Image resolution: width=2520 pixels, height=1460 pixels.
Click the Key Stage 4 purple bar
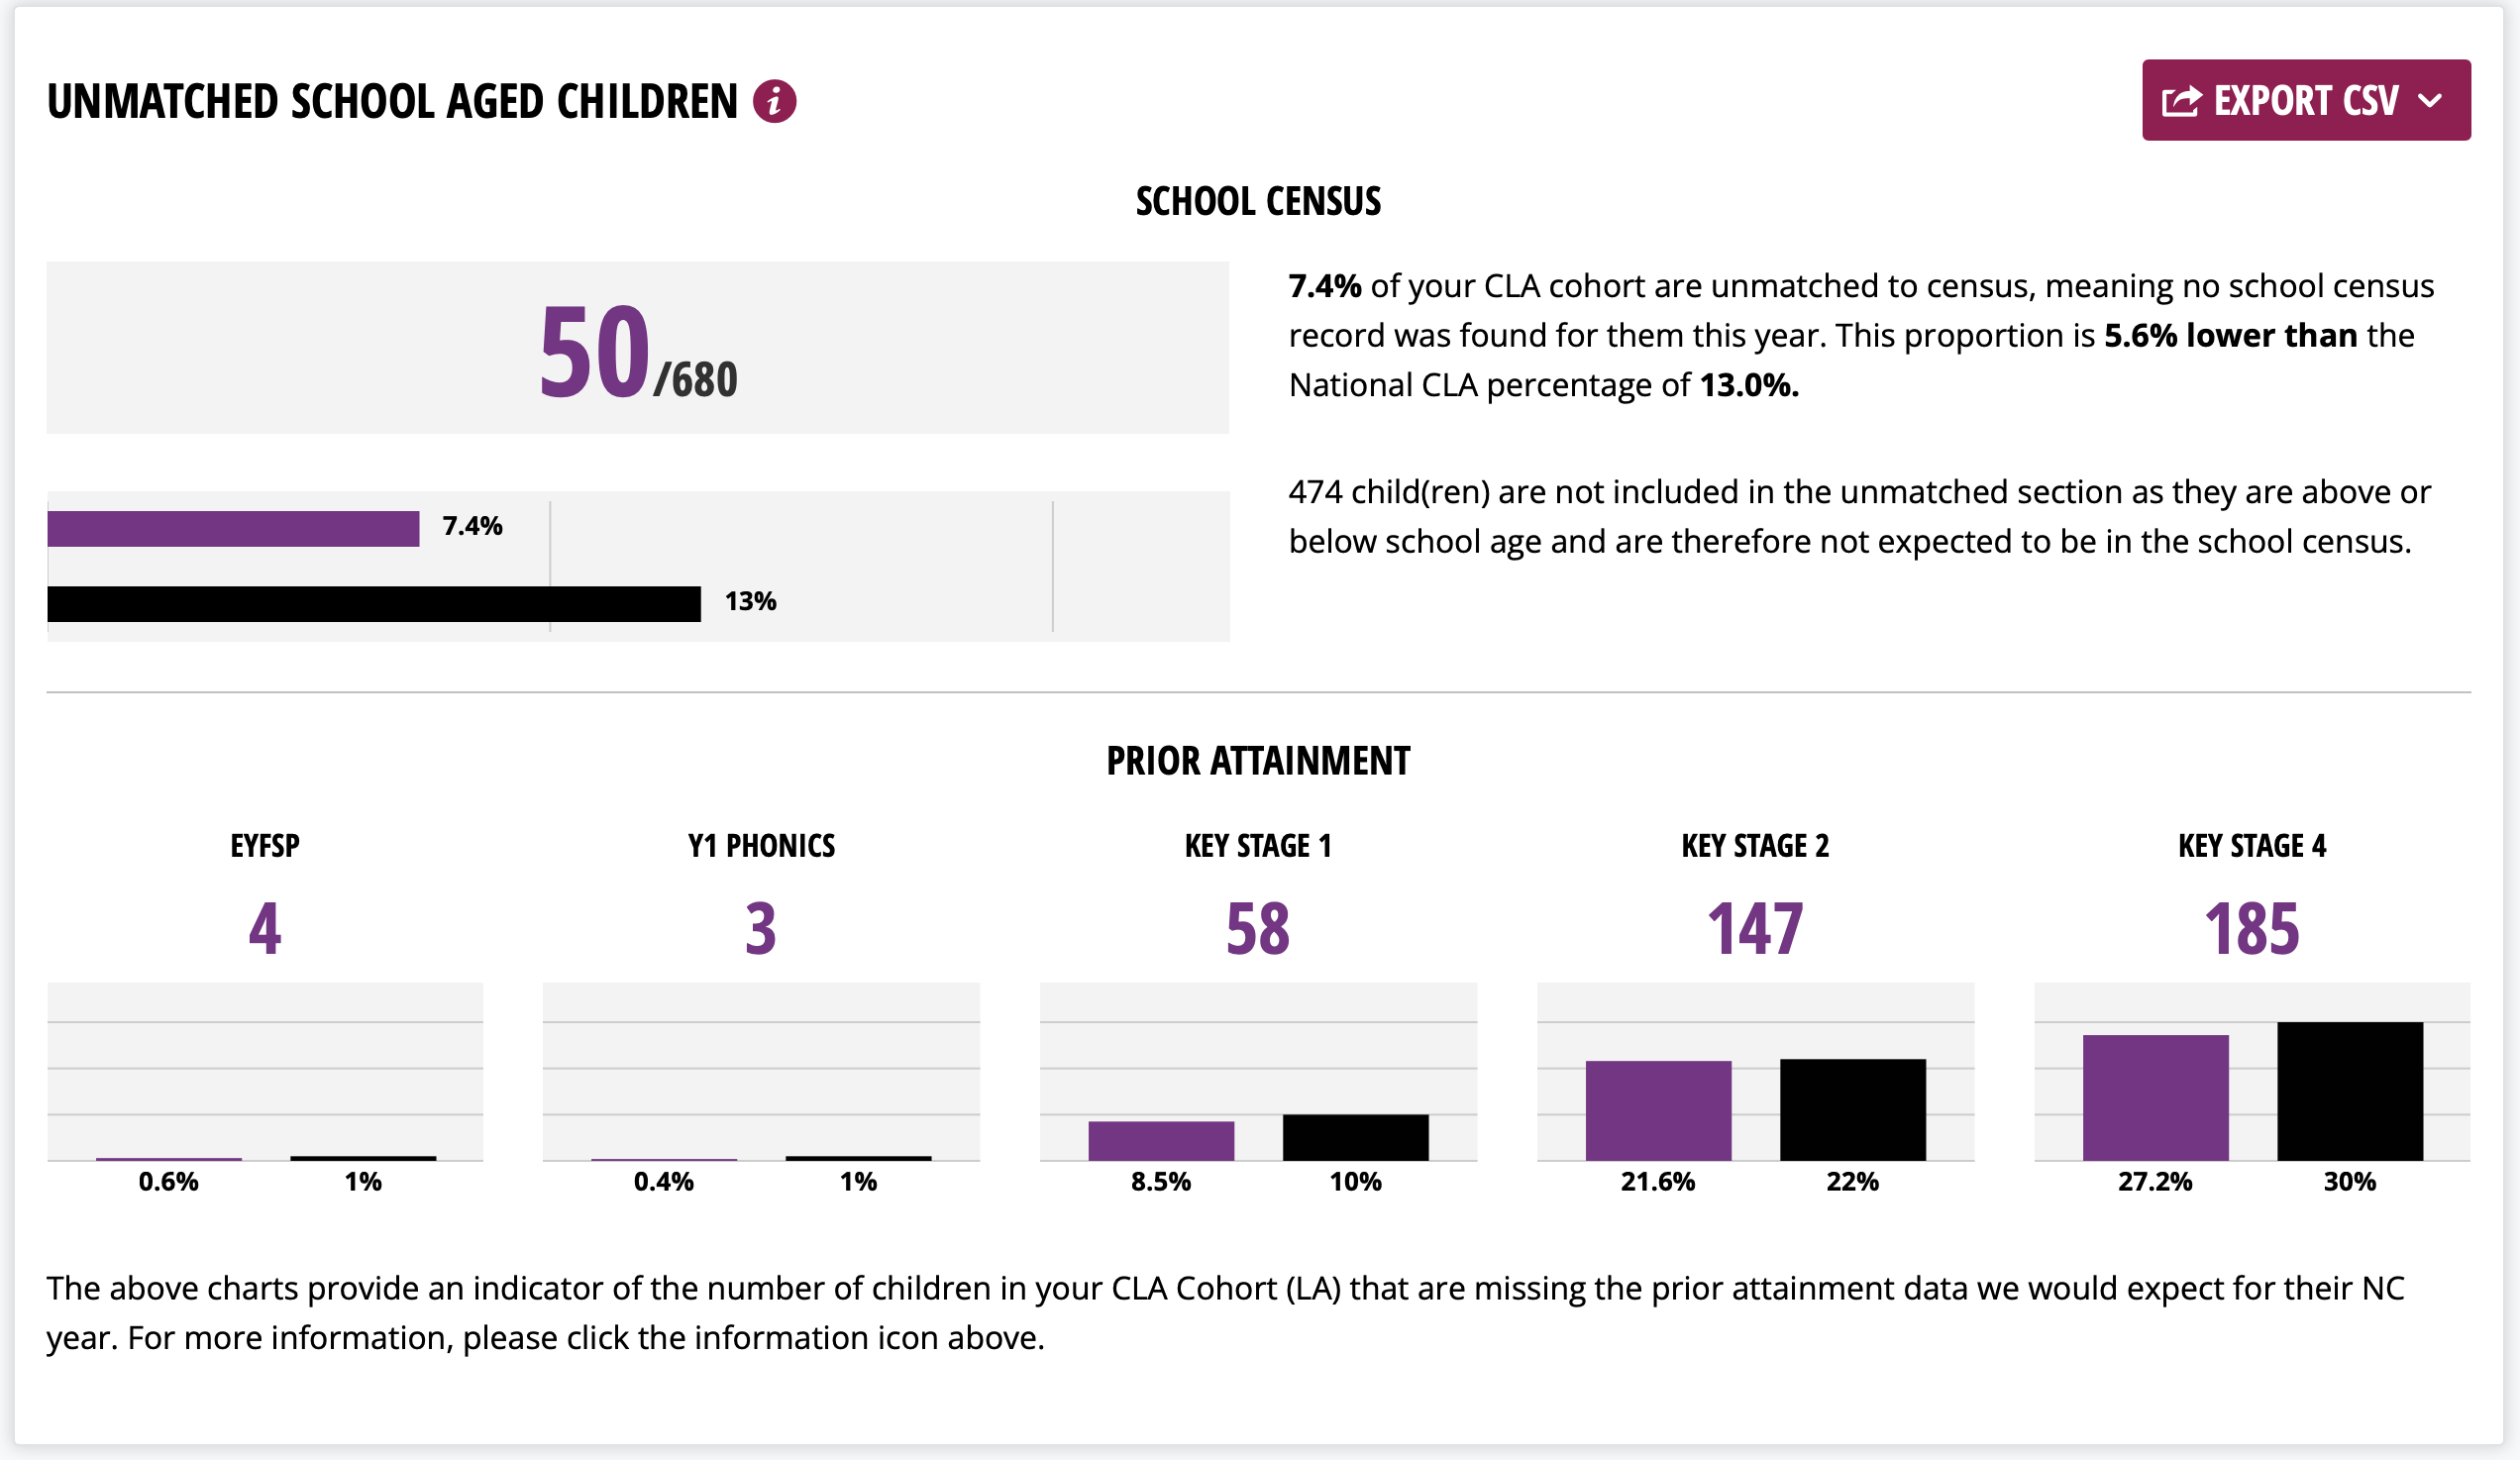(2155, 1097)
